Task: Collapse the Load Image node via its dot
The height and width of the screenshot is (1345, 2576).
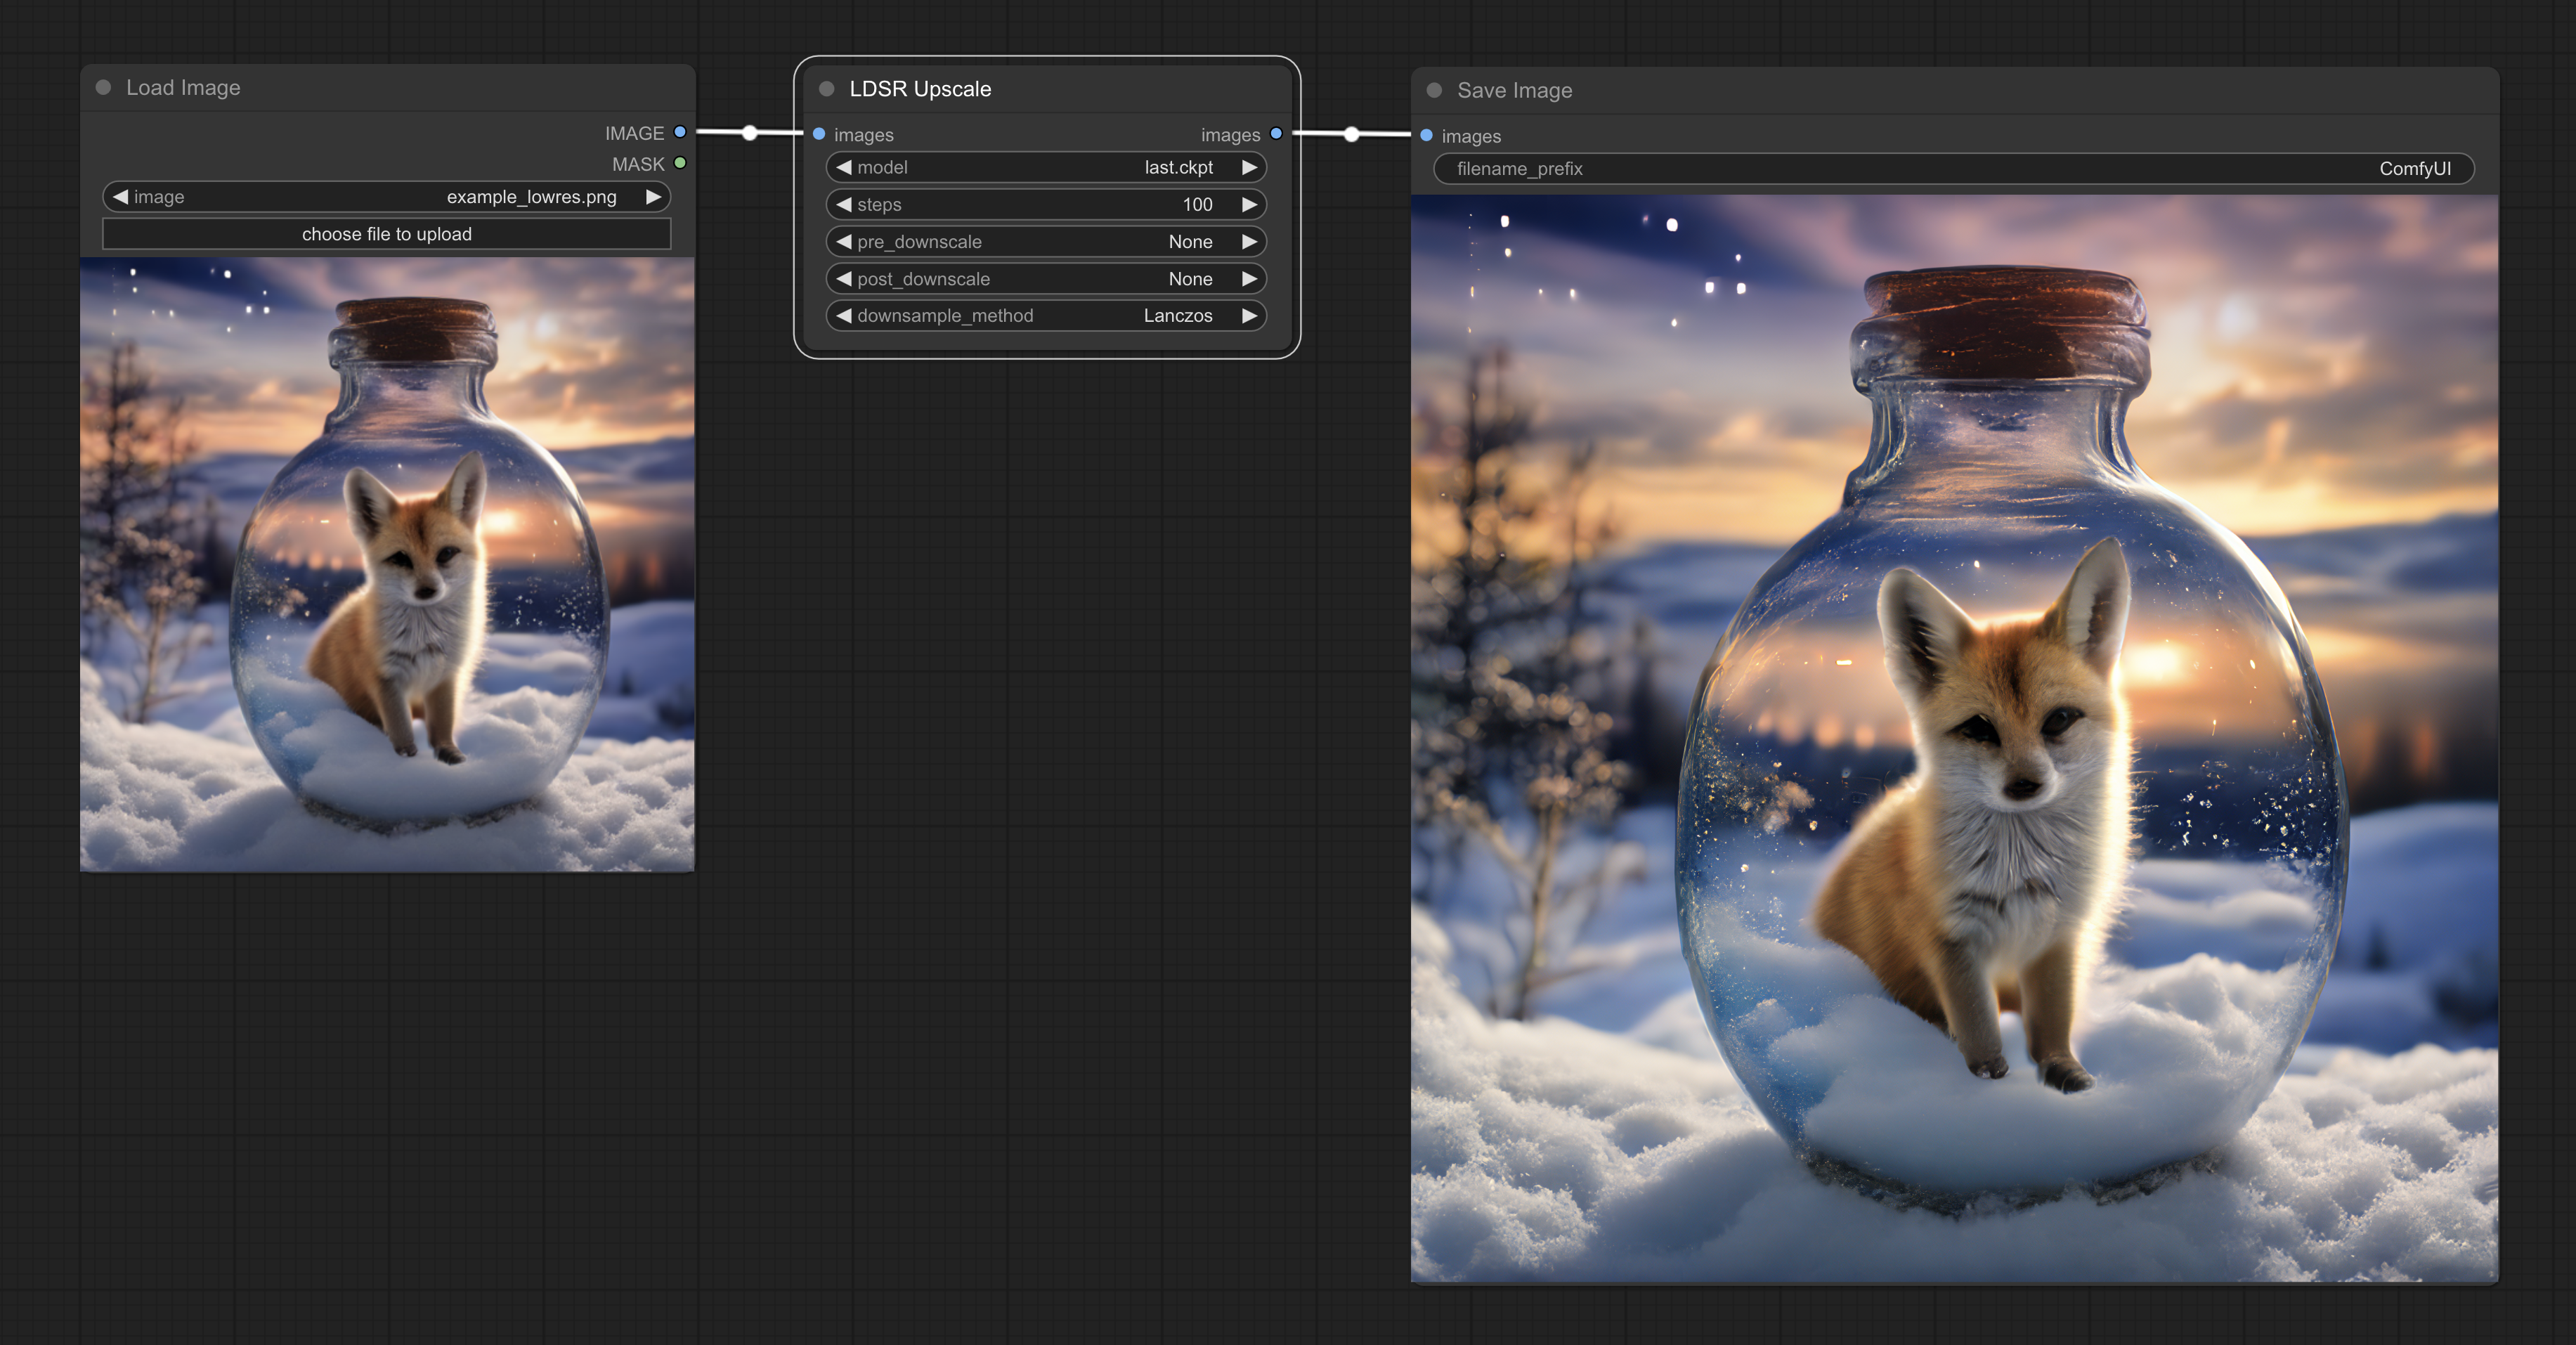Action: coord(103,88)
